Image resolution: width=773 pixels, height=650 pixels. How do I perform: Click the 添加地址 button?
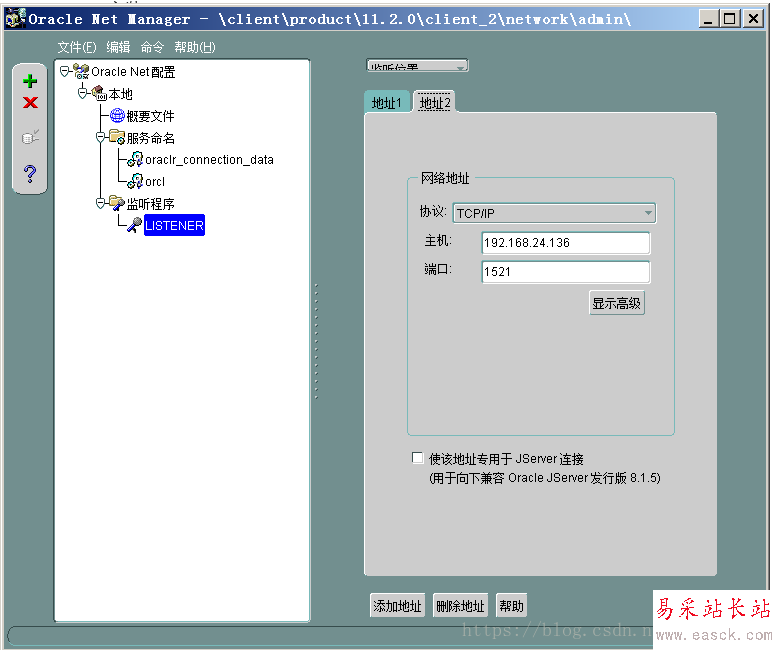[397, 606]
